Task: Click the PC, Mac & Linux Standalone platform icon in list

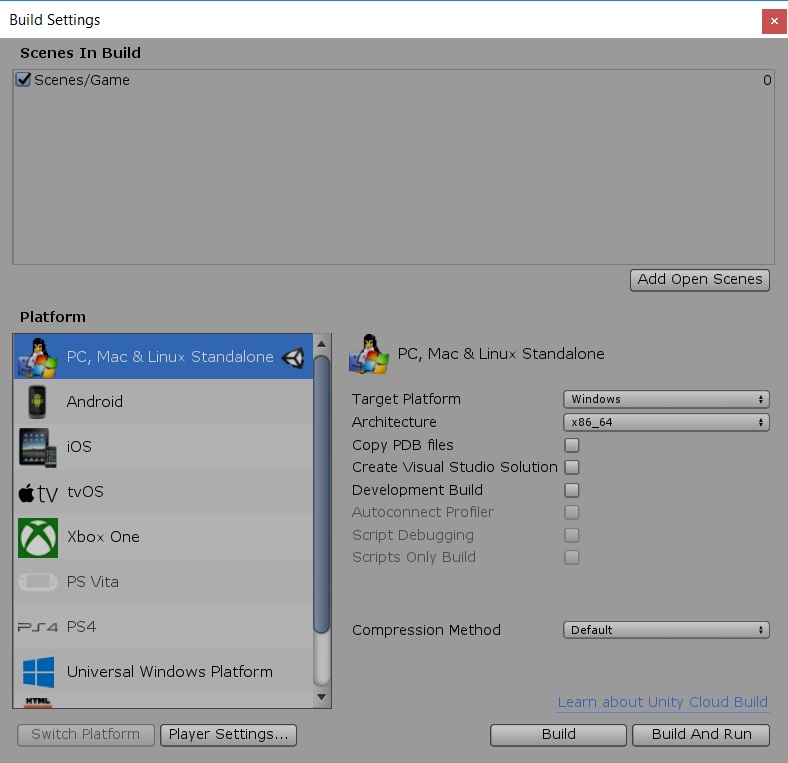Action: 38,358
